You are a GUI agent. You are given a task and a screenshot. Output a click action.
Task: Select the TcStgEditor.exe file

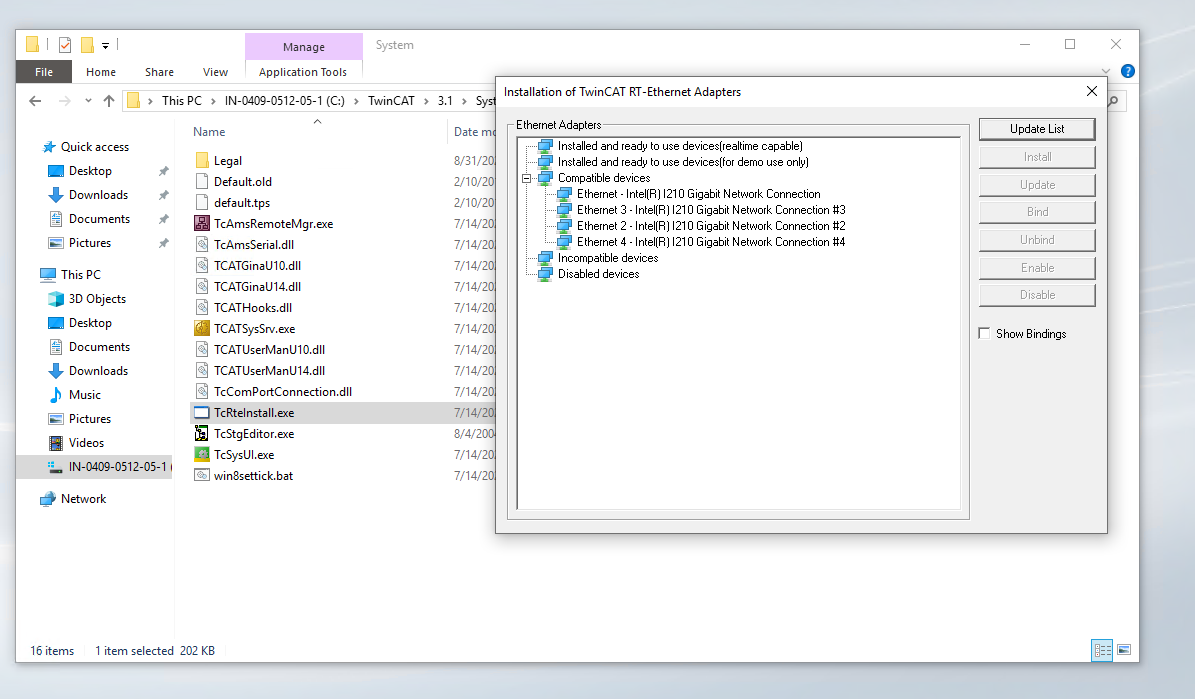[x=254, y=434]
